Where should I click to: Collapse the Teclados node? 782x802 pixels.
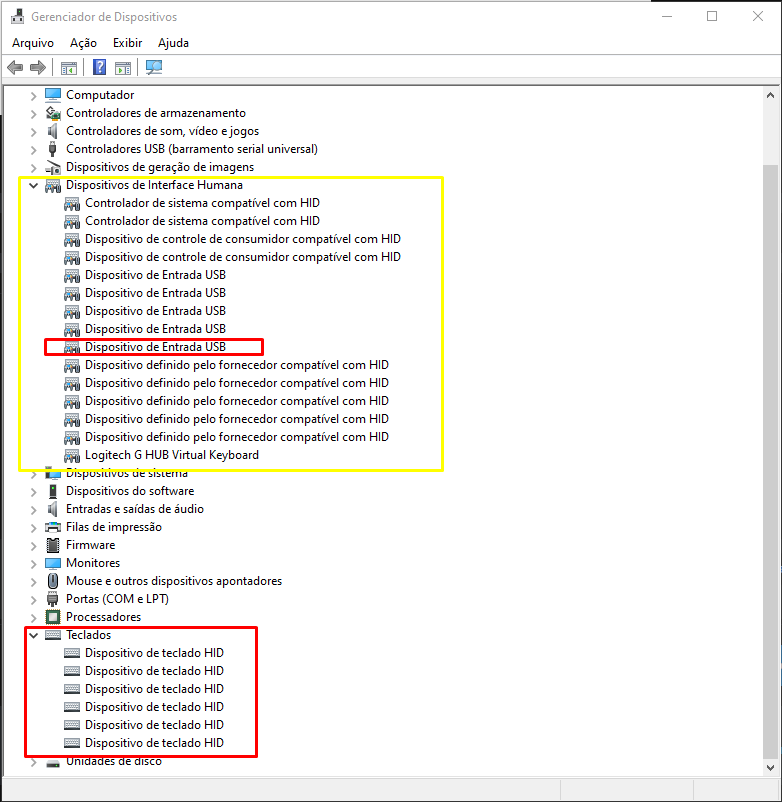pyautogui.click(x=33, y=635)
